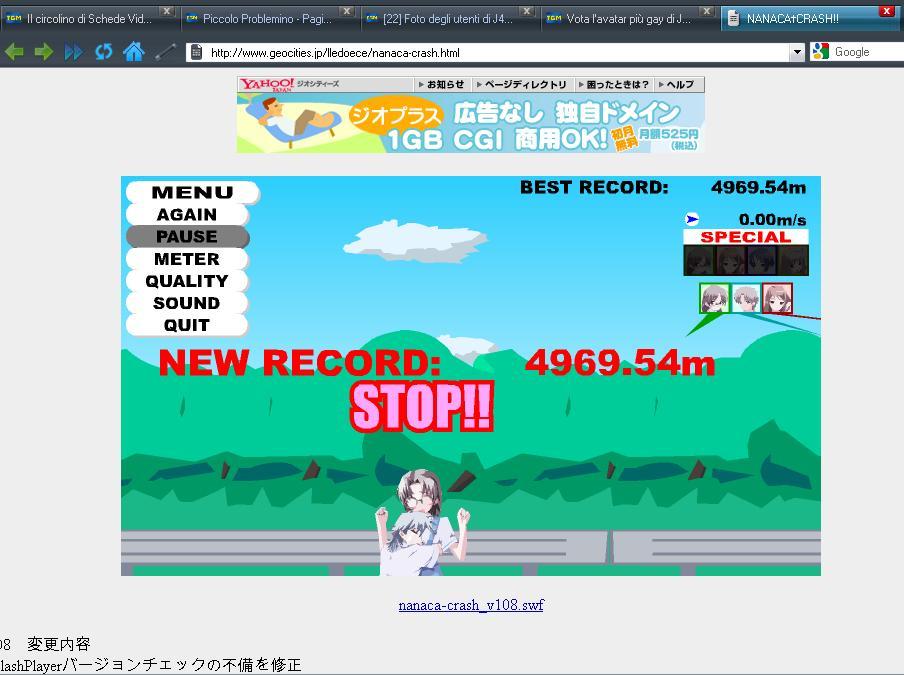The image size is (904, 675).
Task: Click the Google search engine icon
Action: pyautogui.click(x=820, y=52)
